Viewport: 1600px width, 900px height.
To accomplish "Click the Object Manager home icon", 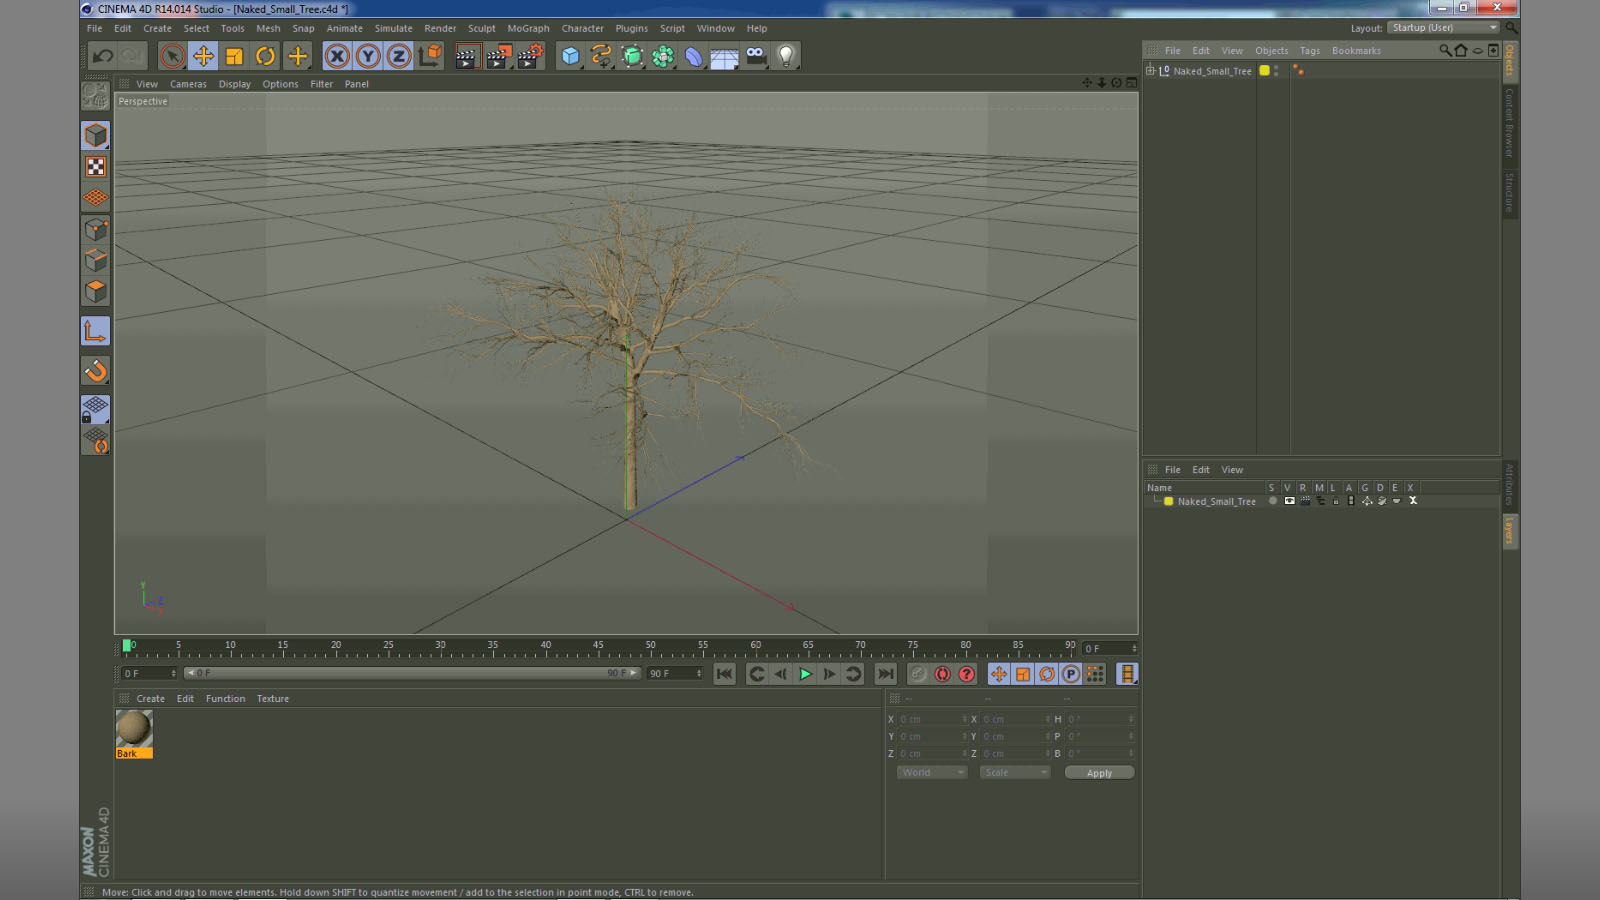I will [x=1461, y=50].
